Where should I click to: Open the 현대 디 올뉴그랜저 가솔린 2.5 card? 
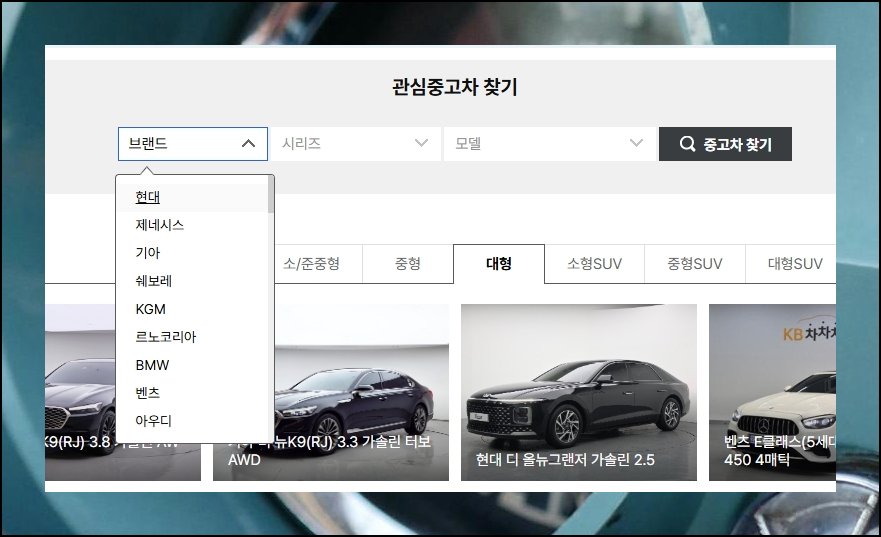click(x=579, y=393)
